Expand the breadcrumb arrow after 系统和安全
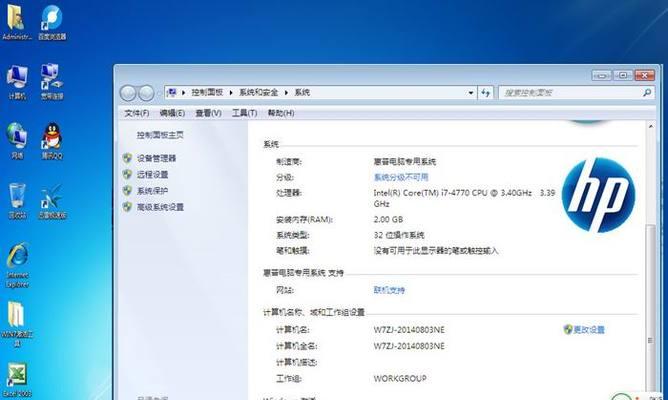Viewport: 668px width, 400px height. click(x=286, y=92)
